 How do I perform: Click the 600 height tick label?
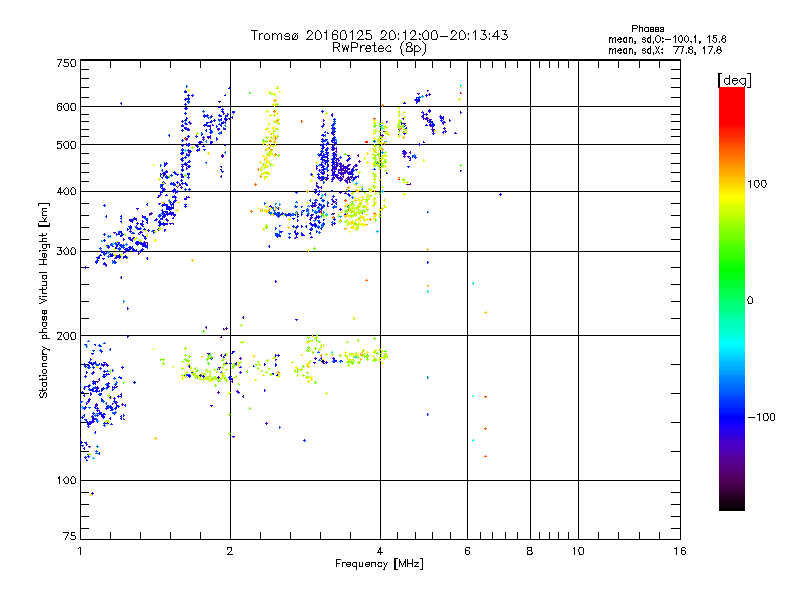66,107
